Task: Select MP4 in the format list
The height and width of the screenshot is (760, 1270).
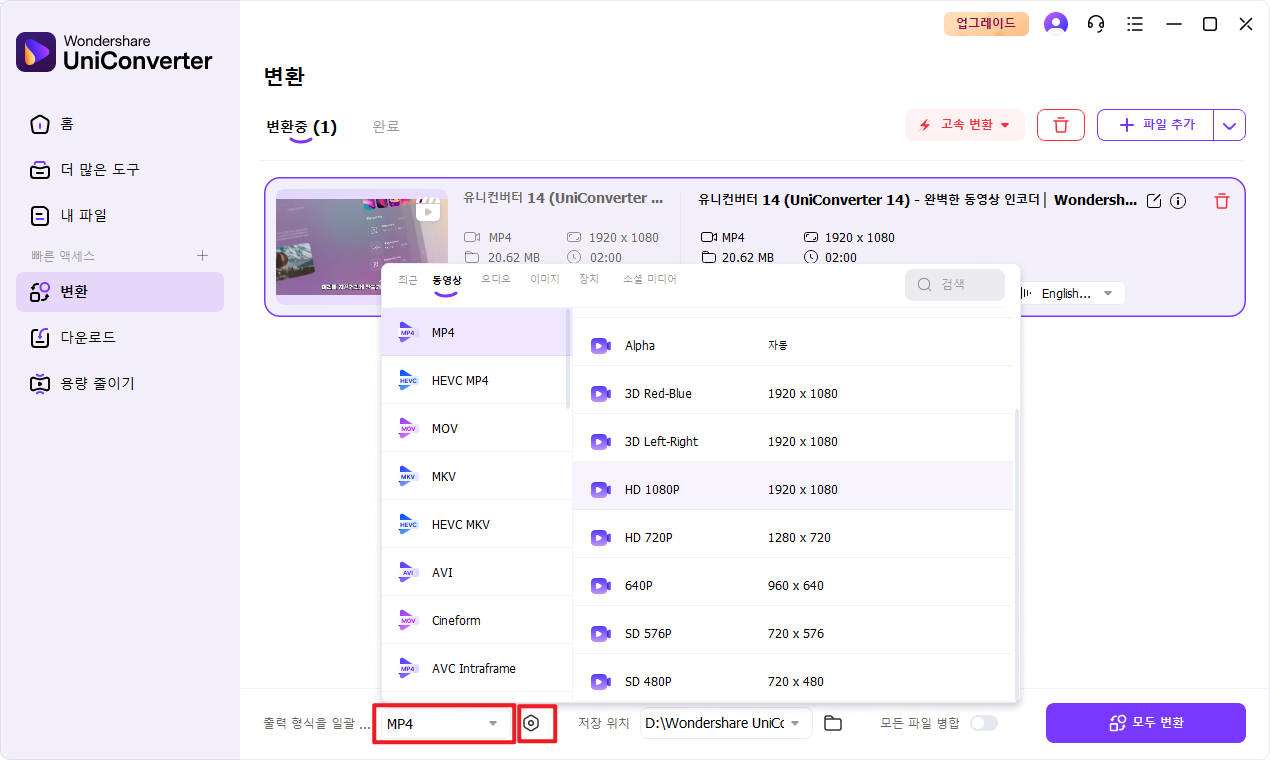Action: tap(475, 332)
